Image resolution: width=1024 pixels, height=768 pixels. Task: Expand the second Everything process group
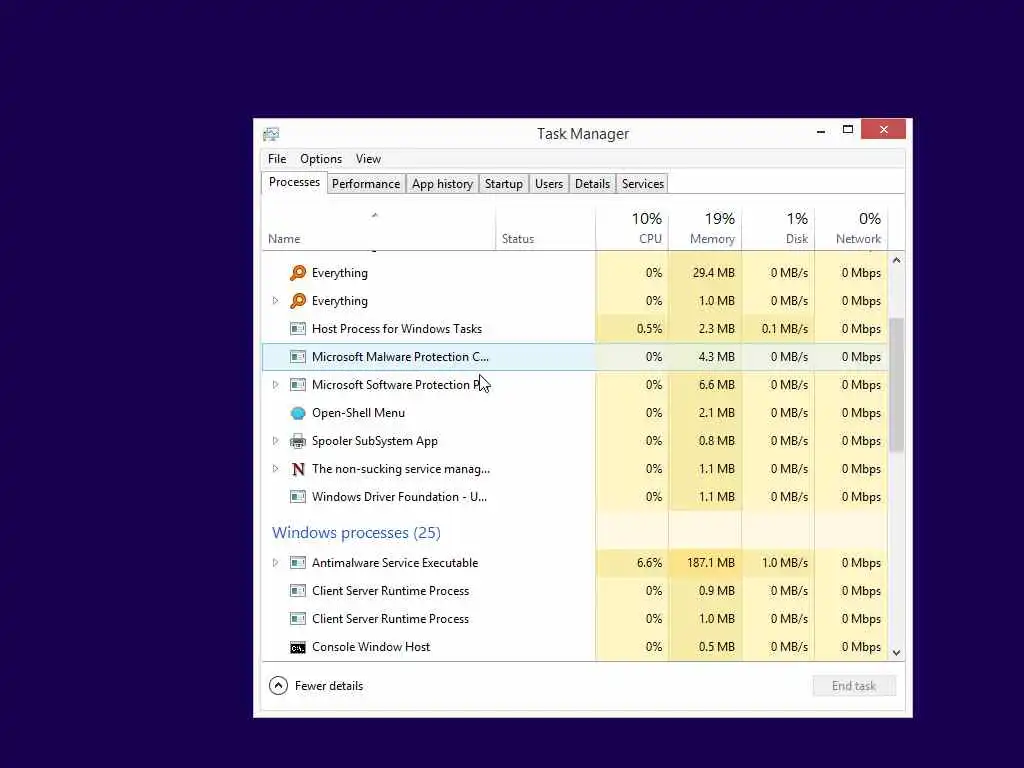[275, 300]
